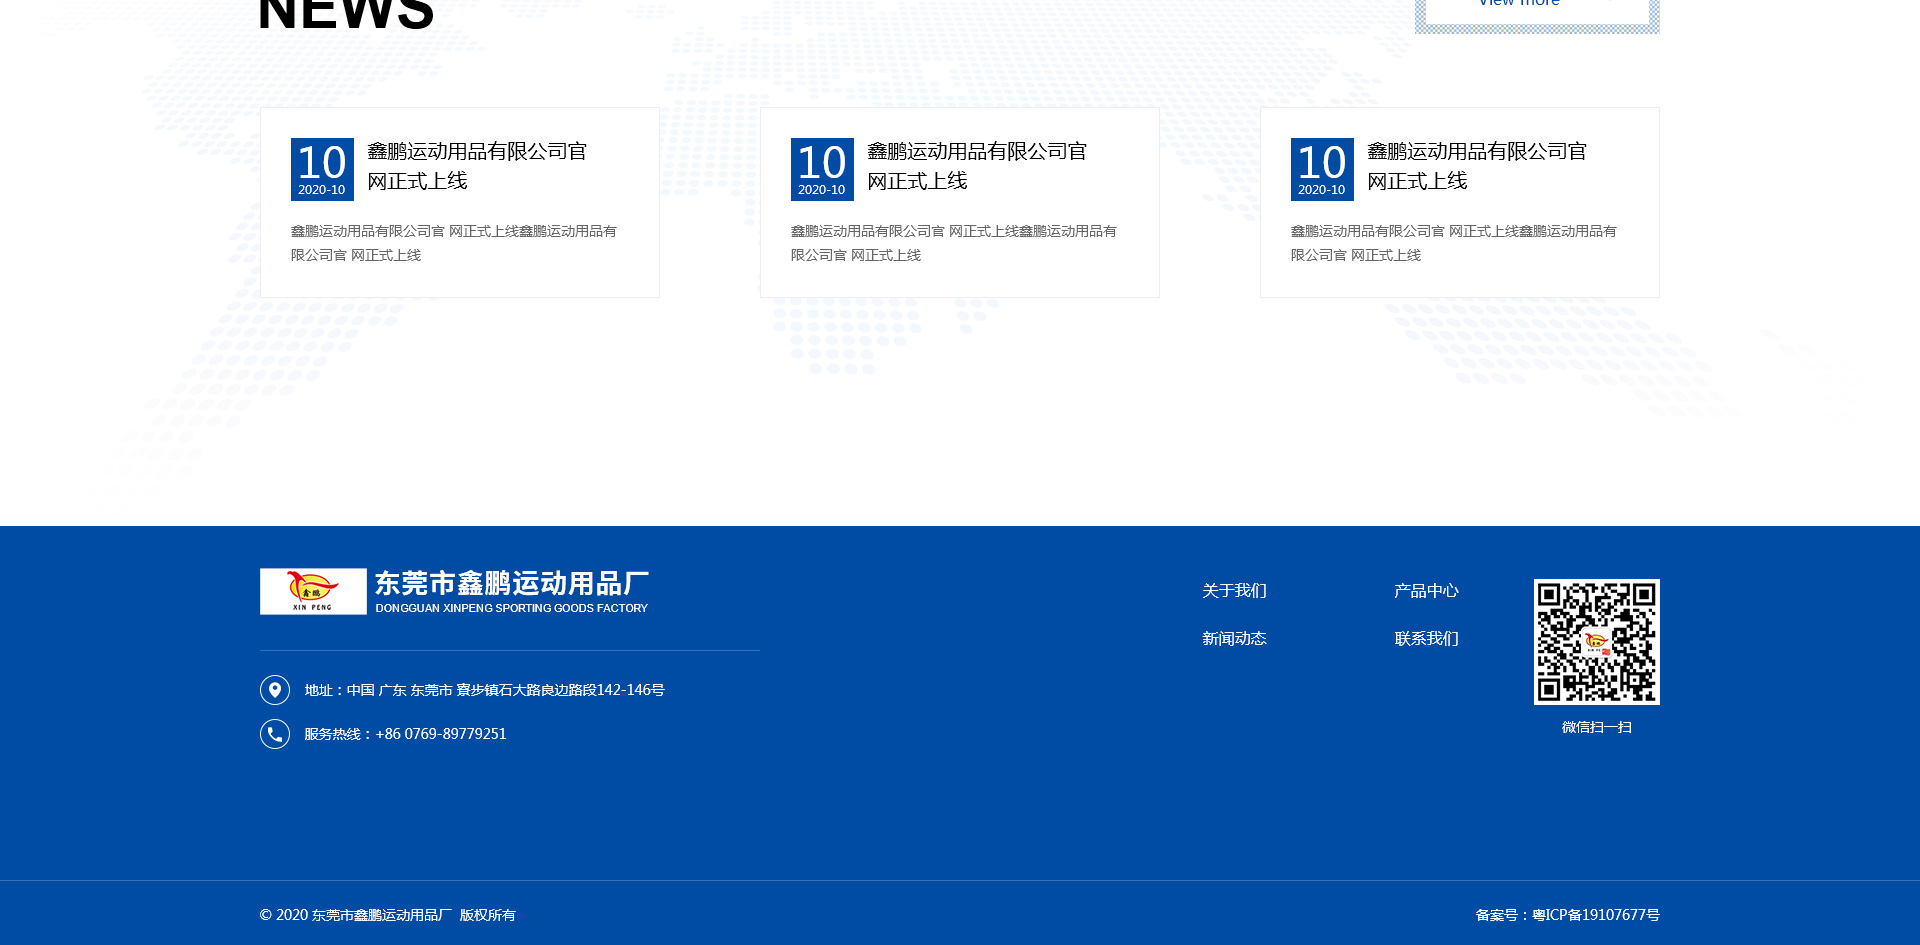This screenshot has width=1920, height=945.
Task: Go to 新闻动态 in the footer
Action: point(1234,639)
